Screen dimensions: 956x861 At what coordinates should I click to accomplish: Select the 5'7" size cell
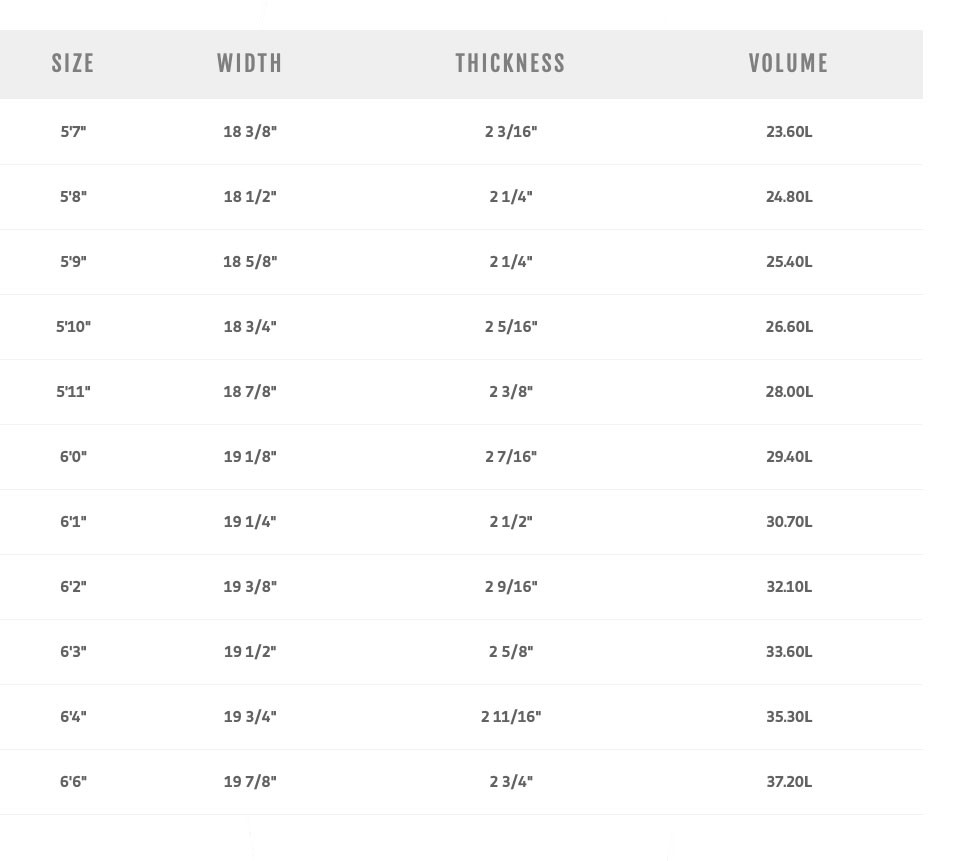(x=73, y=131)
